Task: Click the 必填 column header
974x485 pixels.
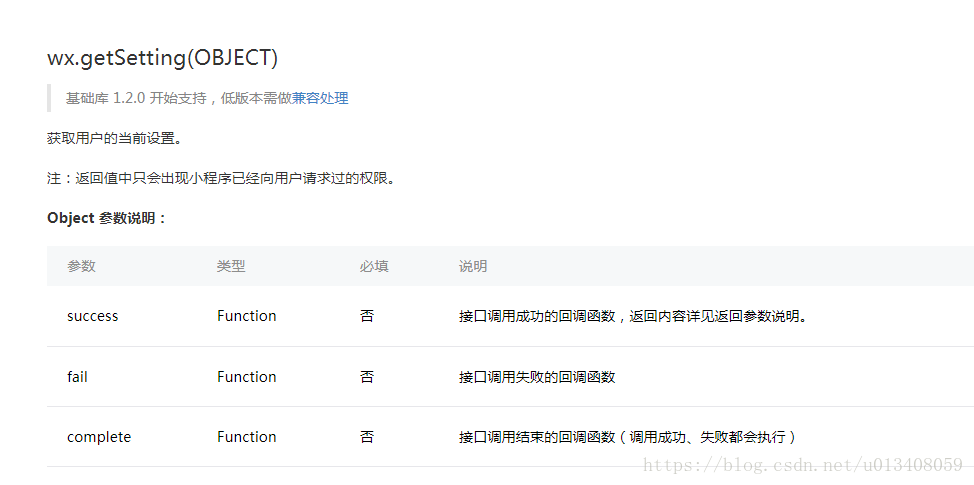Action: tap(374, 266)
